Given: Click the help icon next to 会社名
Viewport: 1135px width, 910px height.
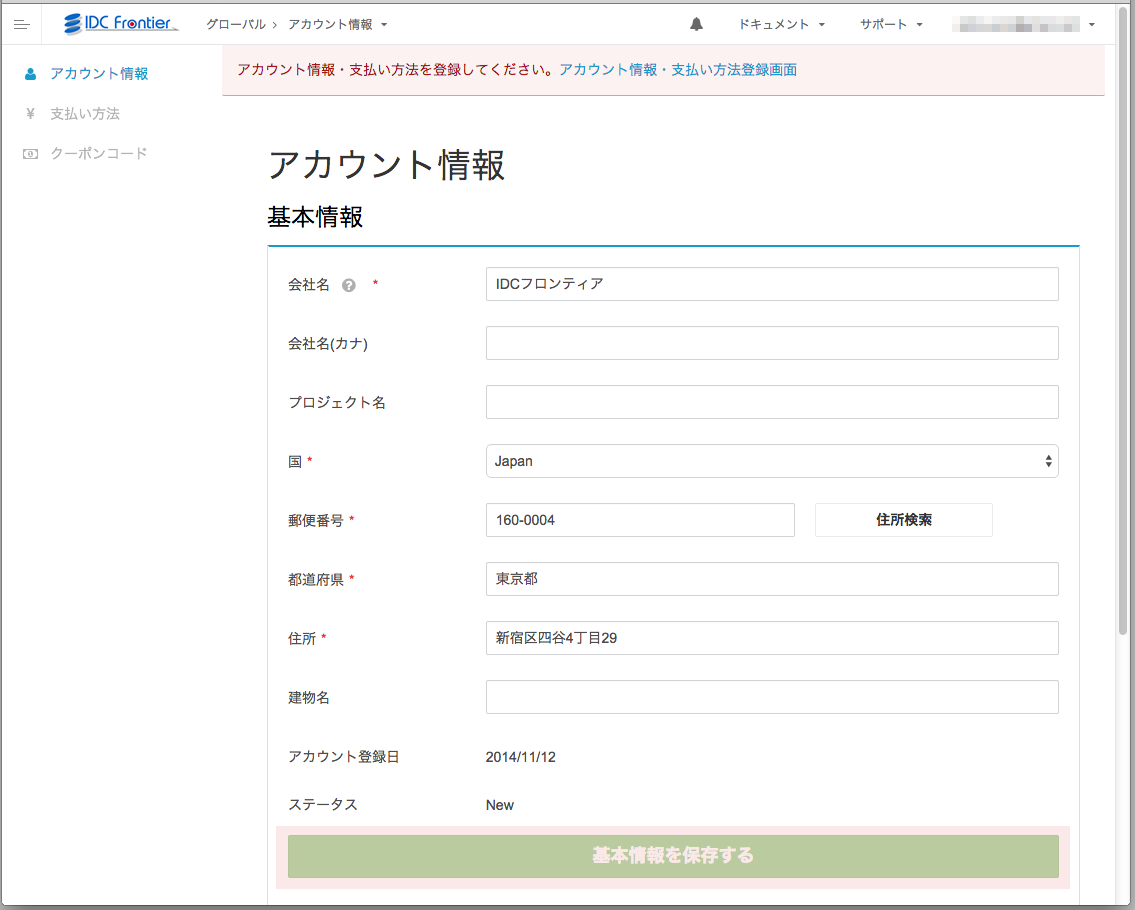Looking at the screenshot, I should [x=347, y=284].
